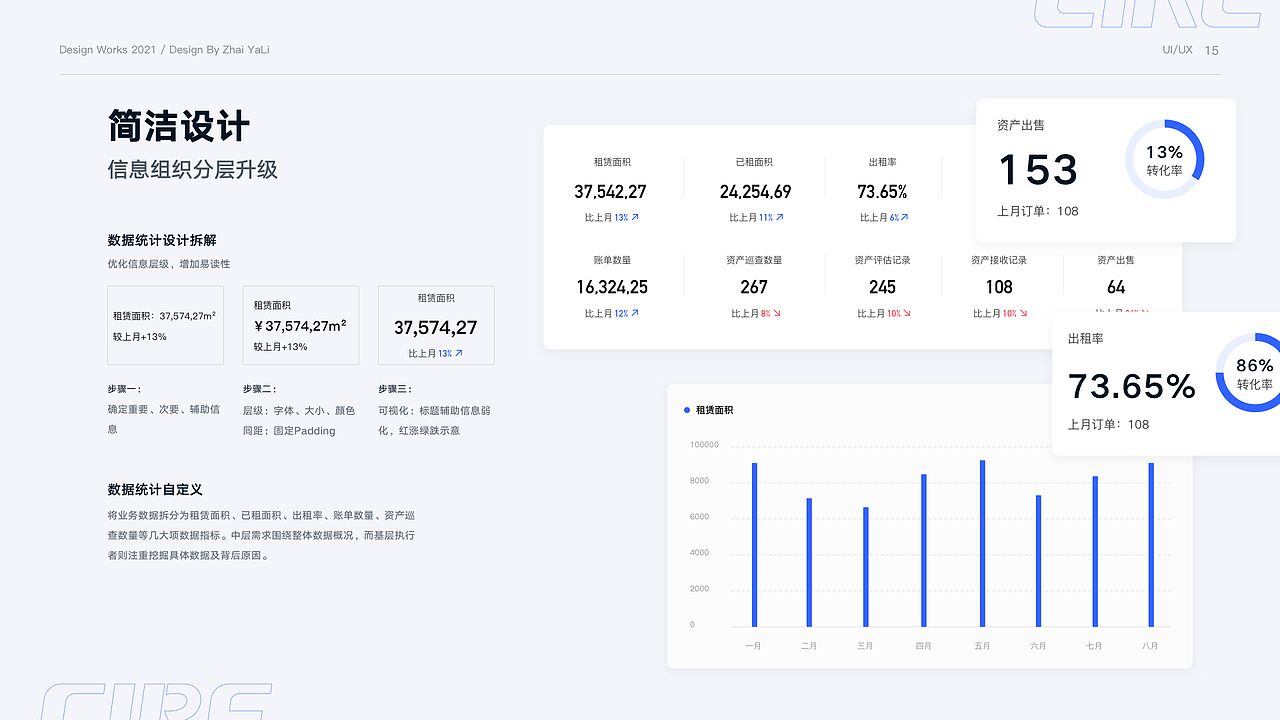This screenshot has height=720, width=1280.
Task: Click the up arrow beside 比上月 12%
Action: pyautogui.click(x=634, y=313)
